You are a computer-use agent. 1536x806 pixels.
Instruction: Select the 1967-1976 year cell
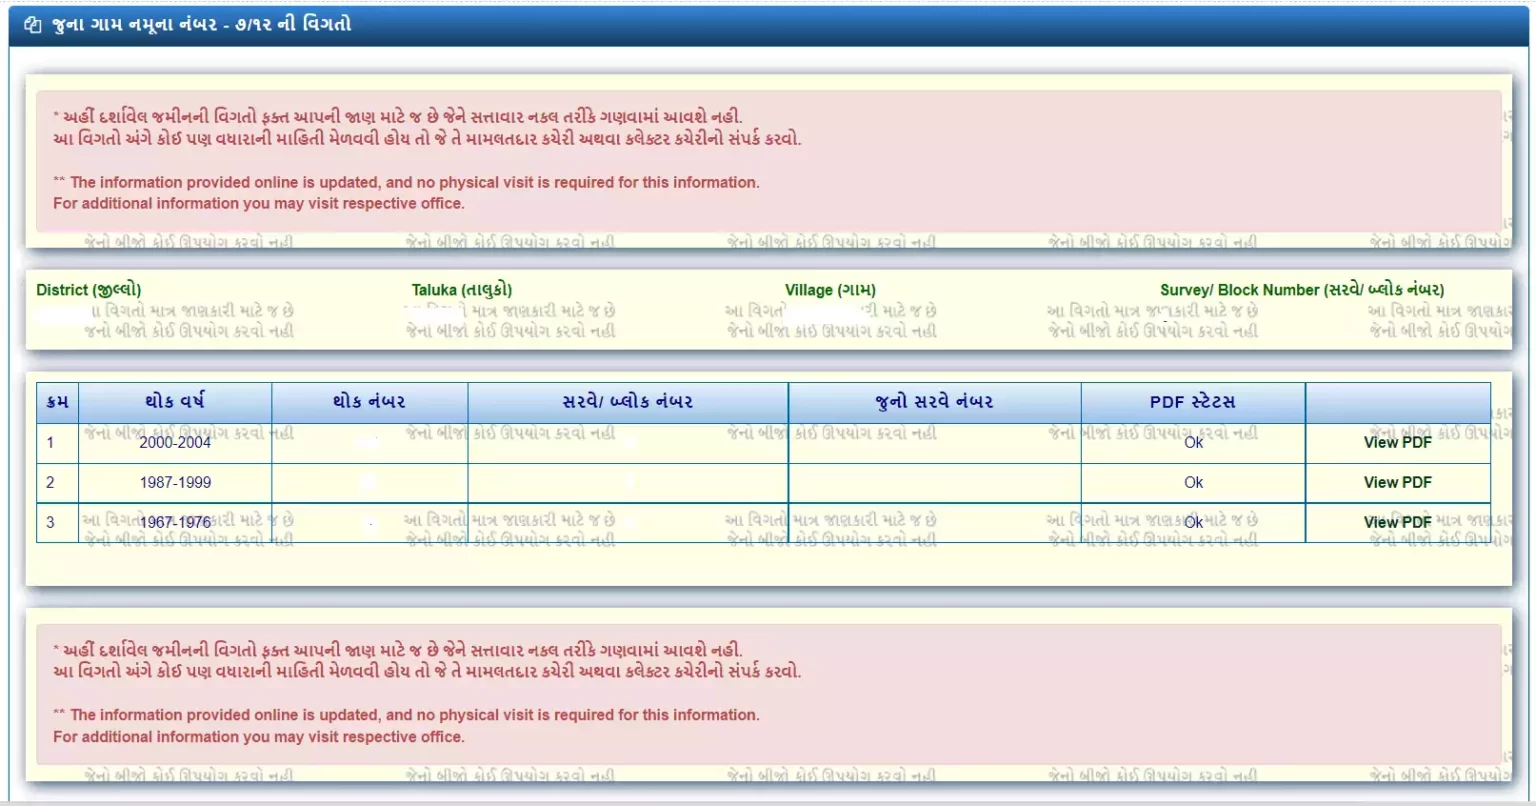point(175,522)
